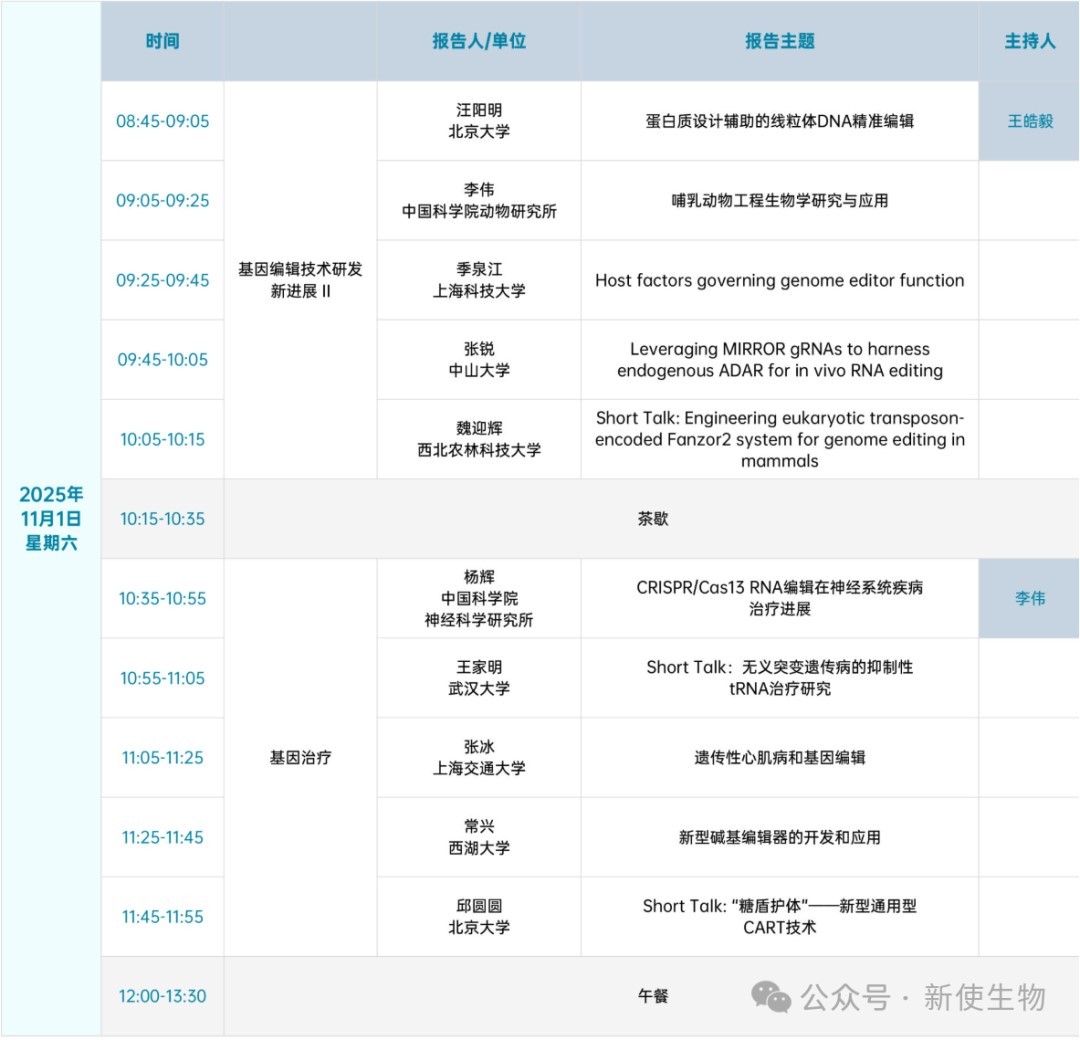Select the 时间 column header
The width and height of the screenshot is (1080, 1040).
tap(162, 42)
